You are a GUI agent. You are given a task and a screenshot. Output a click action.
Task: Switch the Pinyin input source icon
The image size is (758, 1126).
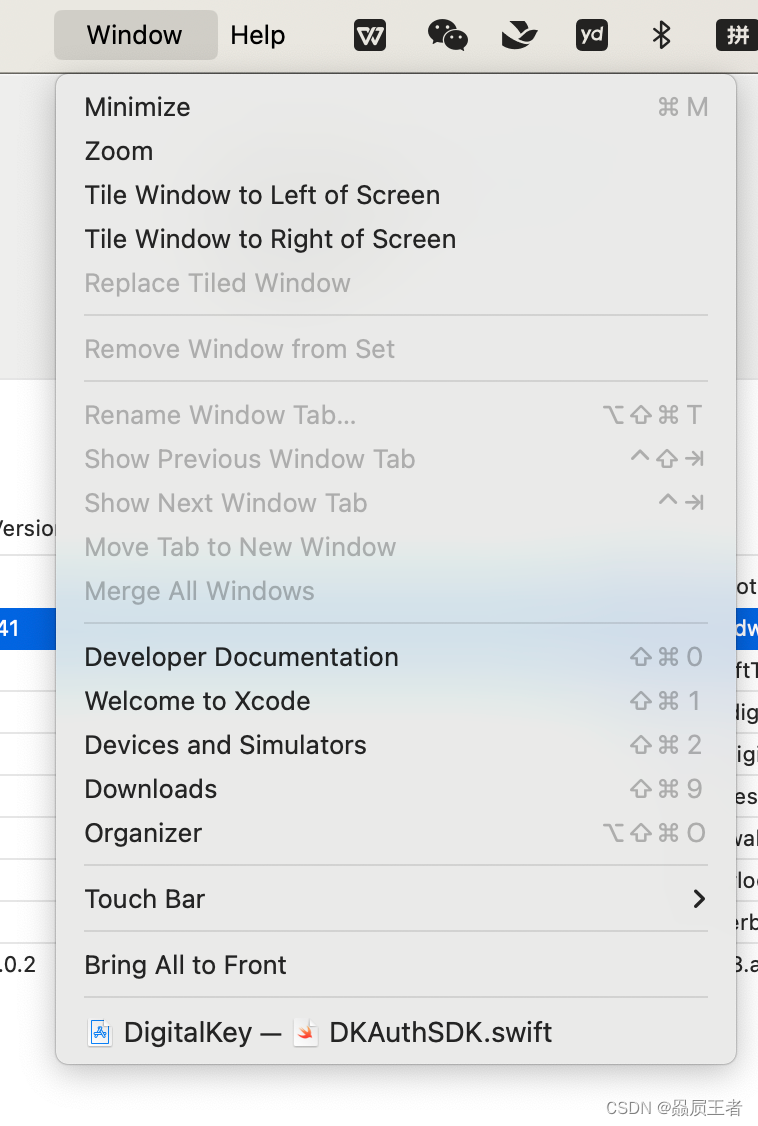tap(736, 34)
